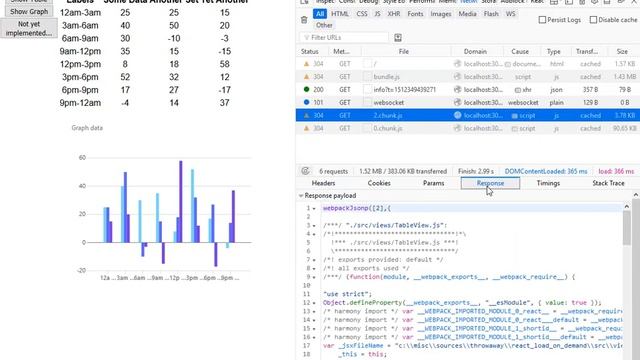
Task: Open the Params tab
Action: pos(433,183)
